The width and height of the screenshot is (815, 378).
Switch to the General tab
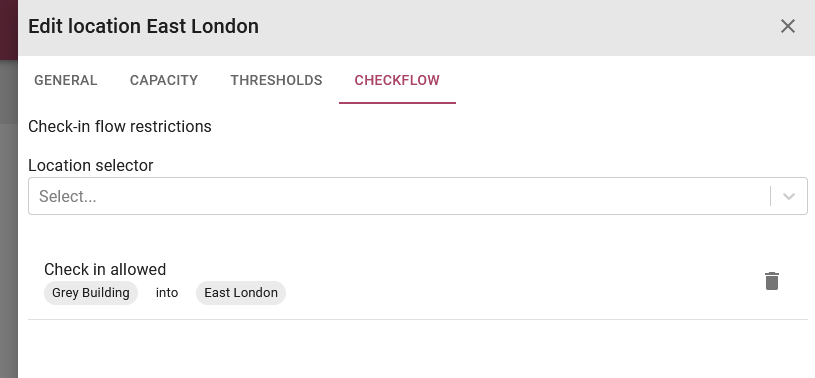pos(65,80)
